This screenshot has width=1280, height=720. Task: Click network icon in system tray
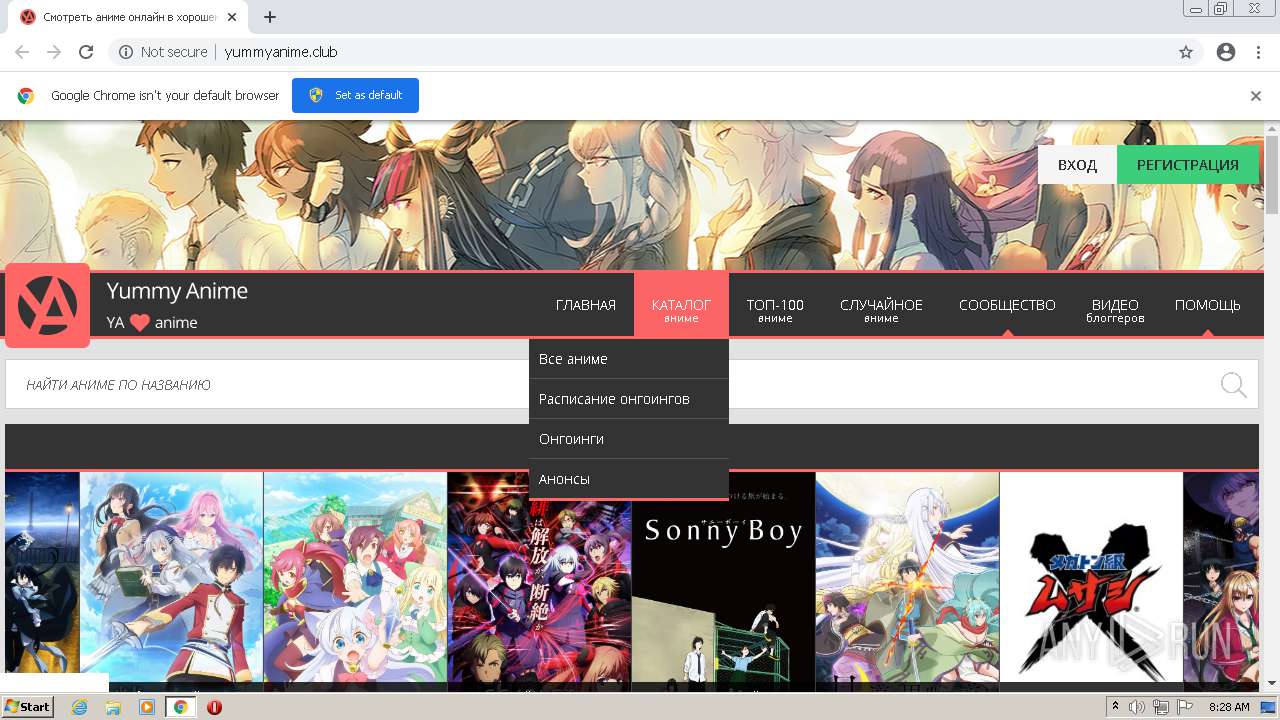tap(1161, 707)
